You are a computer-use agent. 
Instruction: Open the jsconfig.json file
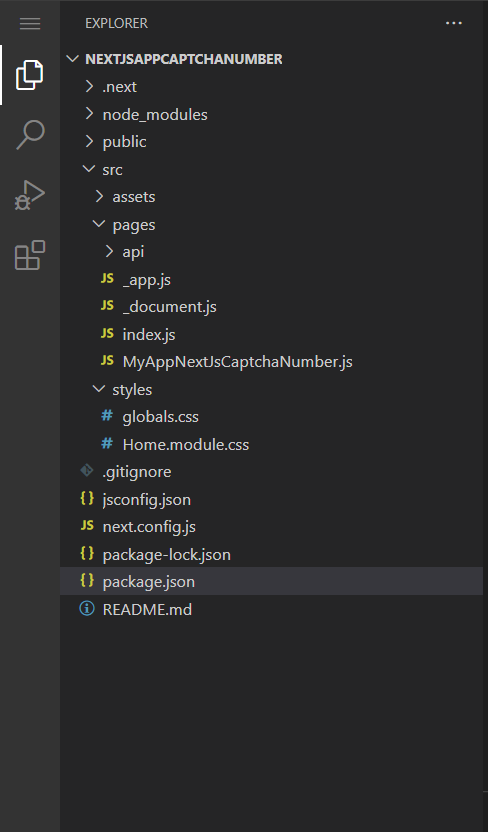tap(146, 500)
